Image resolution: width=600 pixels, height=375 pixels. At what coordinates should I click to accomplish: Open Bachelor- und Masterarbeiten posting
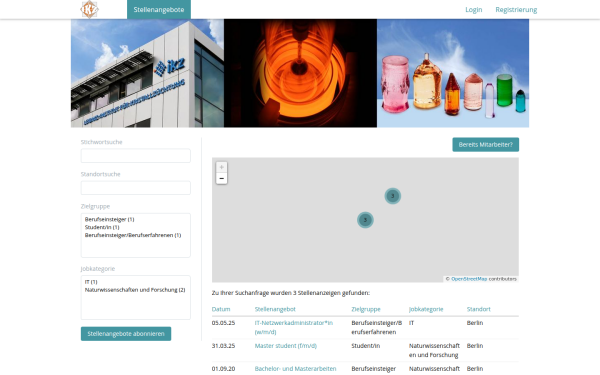point(295,369)
